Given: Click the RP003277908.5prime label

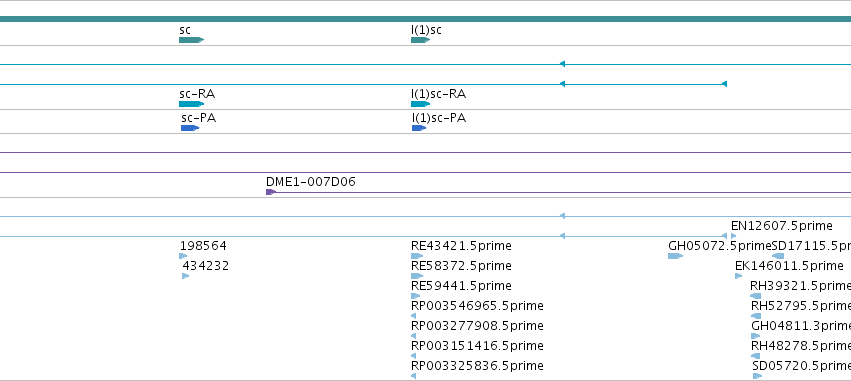Looking at the screenshot, I should [x=477, y=326].
